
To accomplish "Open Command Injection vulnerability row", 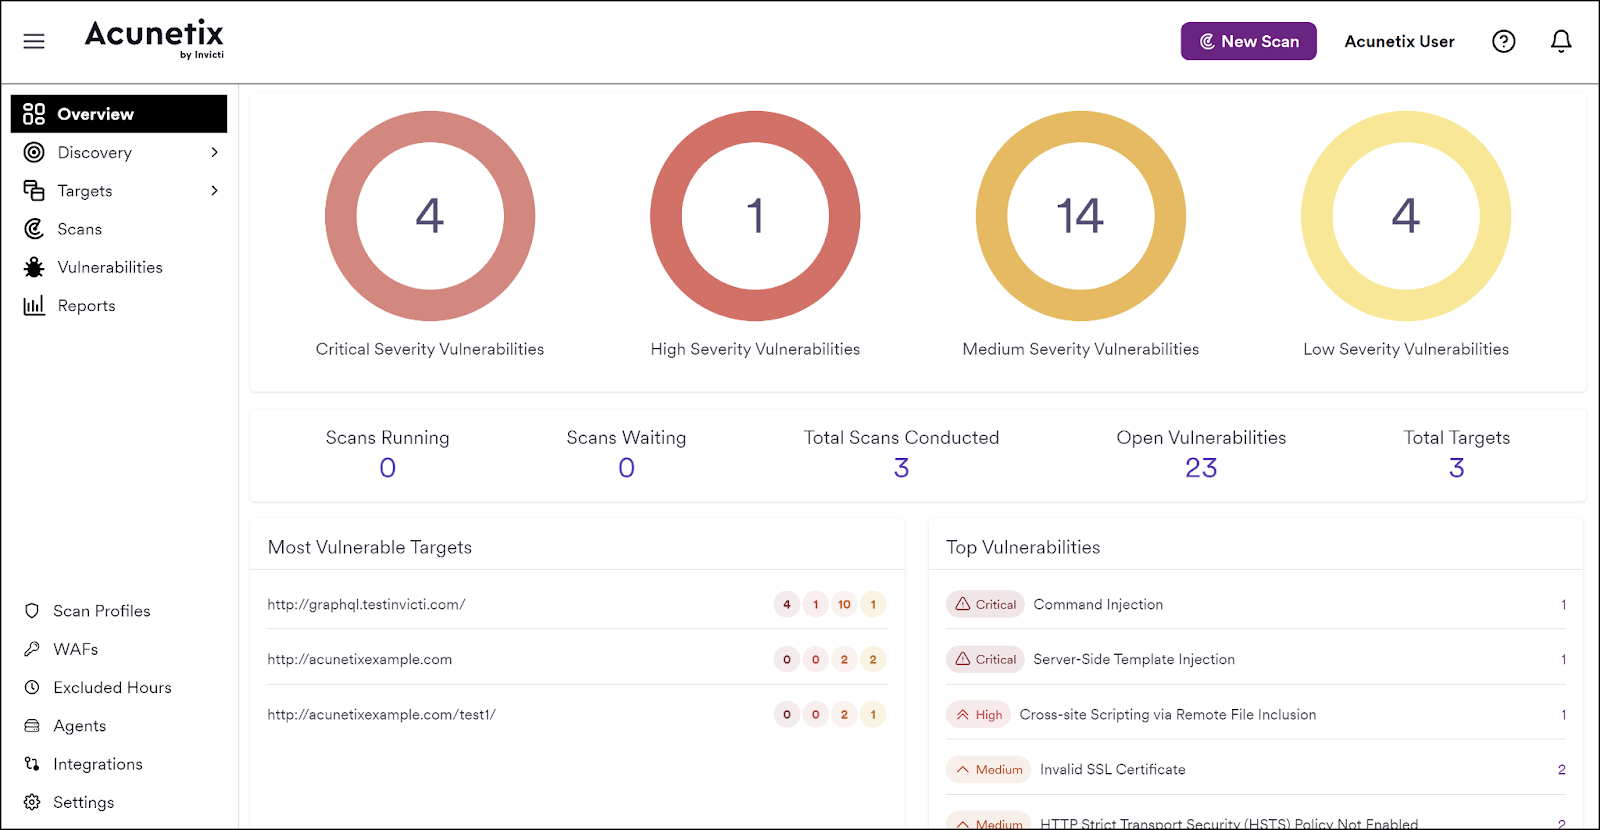I will coord(1098,604).
